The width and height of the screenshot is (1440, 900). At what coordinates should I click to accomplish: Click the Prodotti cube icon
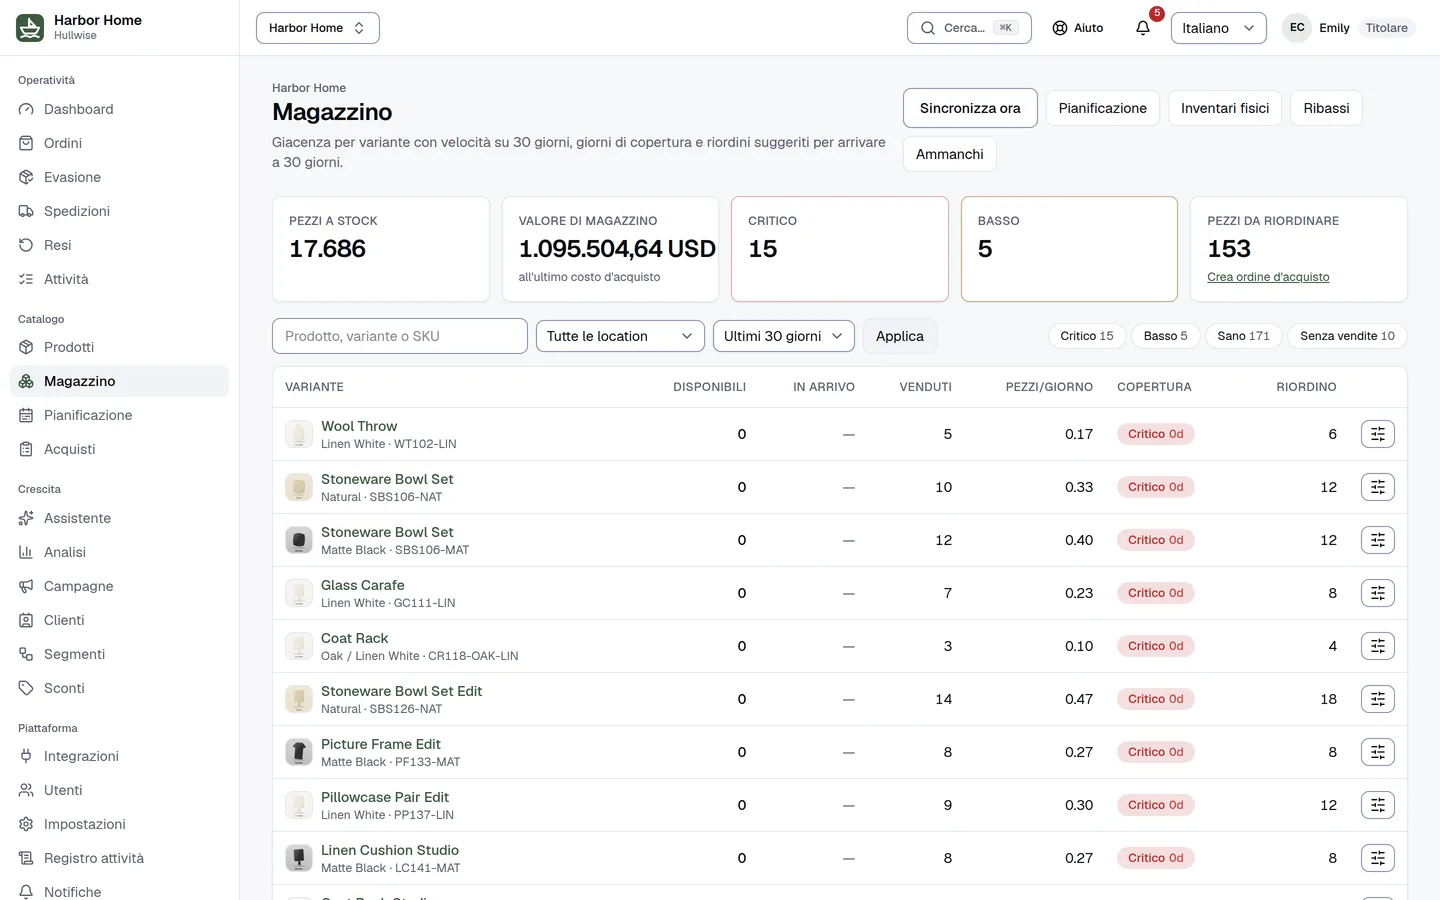point(26,347)
